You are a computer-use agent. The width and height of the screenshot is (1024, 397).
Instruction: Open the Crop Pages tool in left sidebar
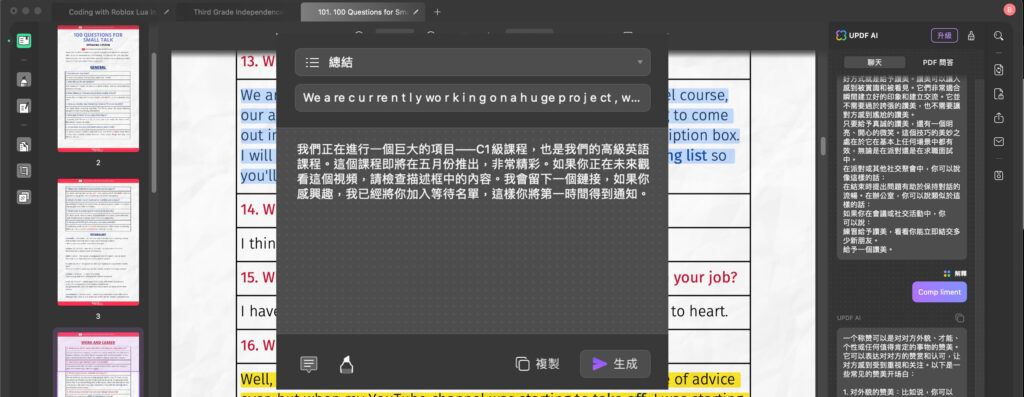pos(24,170)
